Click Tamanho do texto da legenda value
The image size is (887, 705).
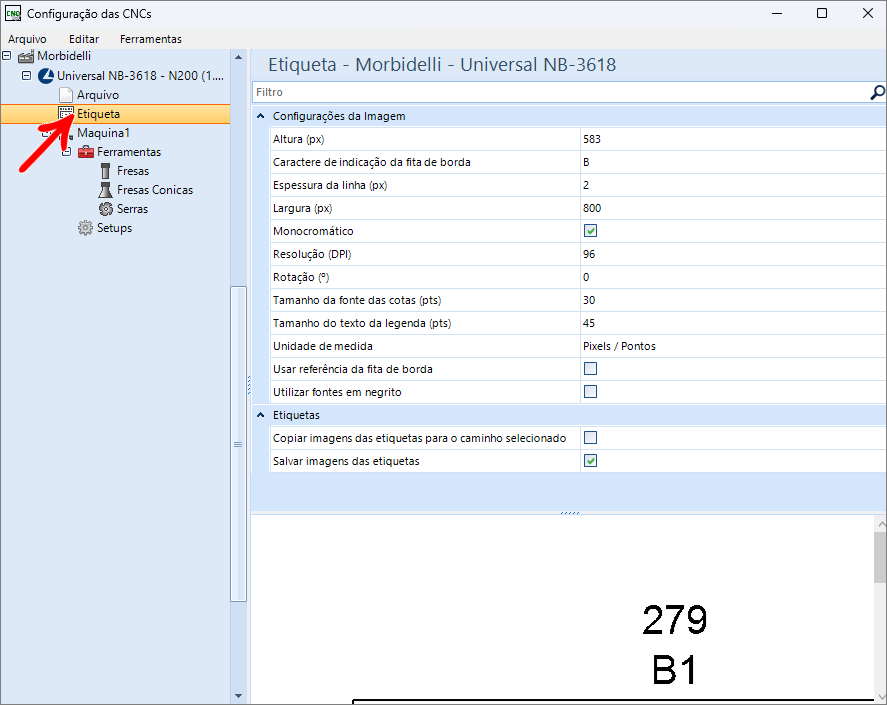click(733, 323)
